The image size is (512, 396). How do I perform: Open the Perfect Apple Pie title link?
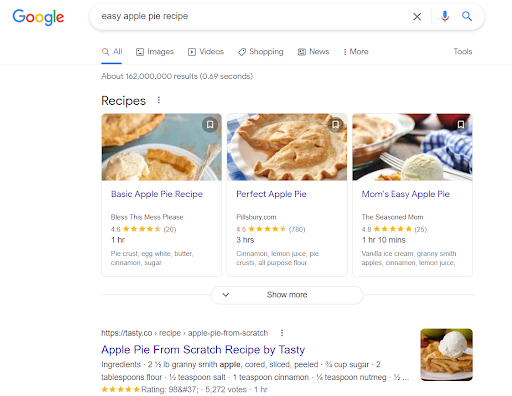click(271, 194)
